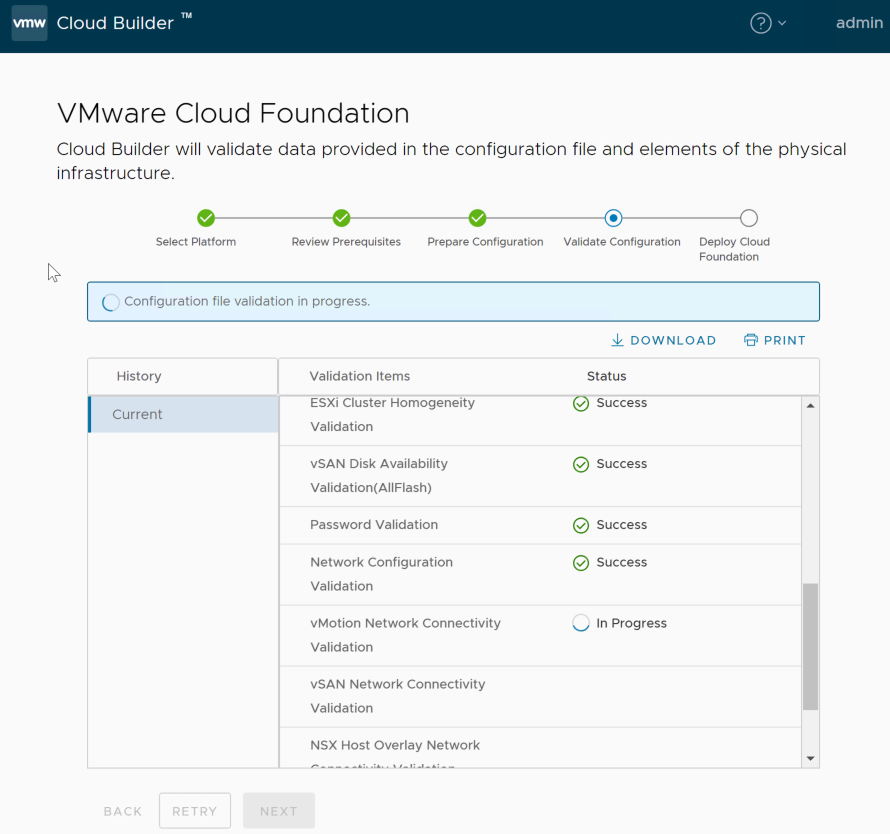
Task: Click success icon for Network Configuration Validation
Action: [581, 563]
